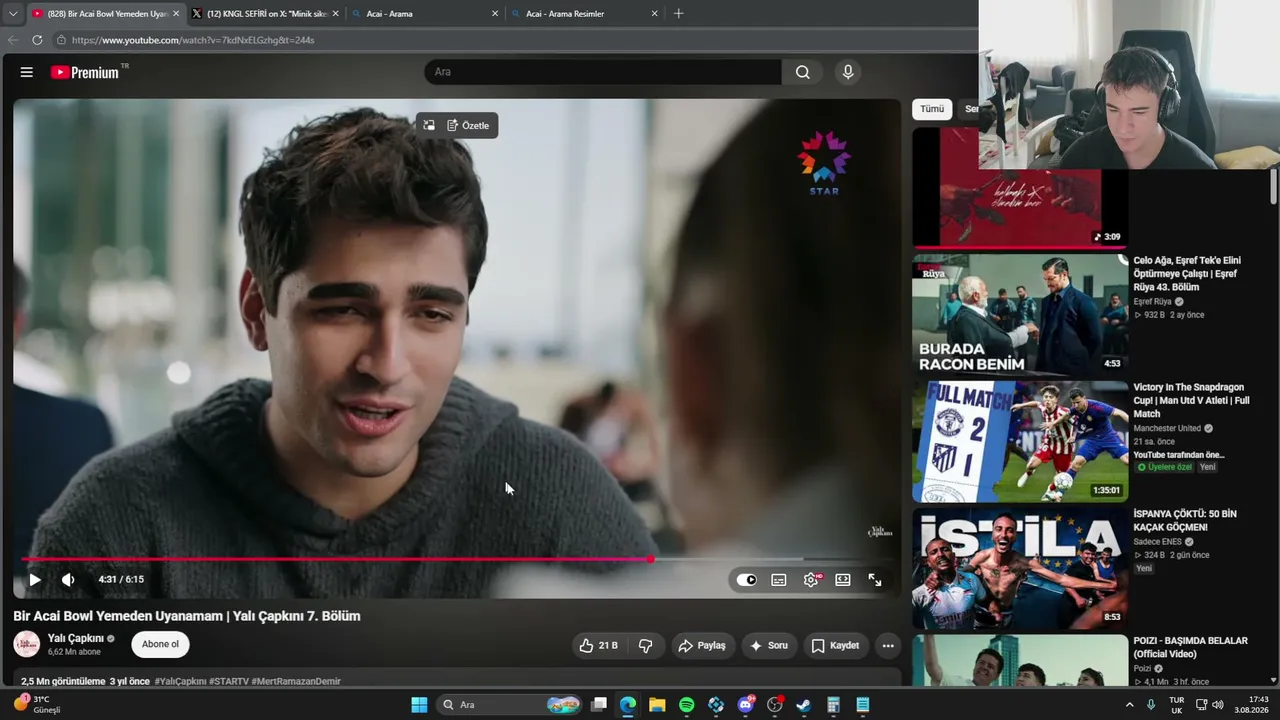
Task: Reload the page
Action: click(37, 40)
